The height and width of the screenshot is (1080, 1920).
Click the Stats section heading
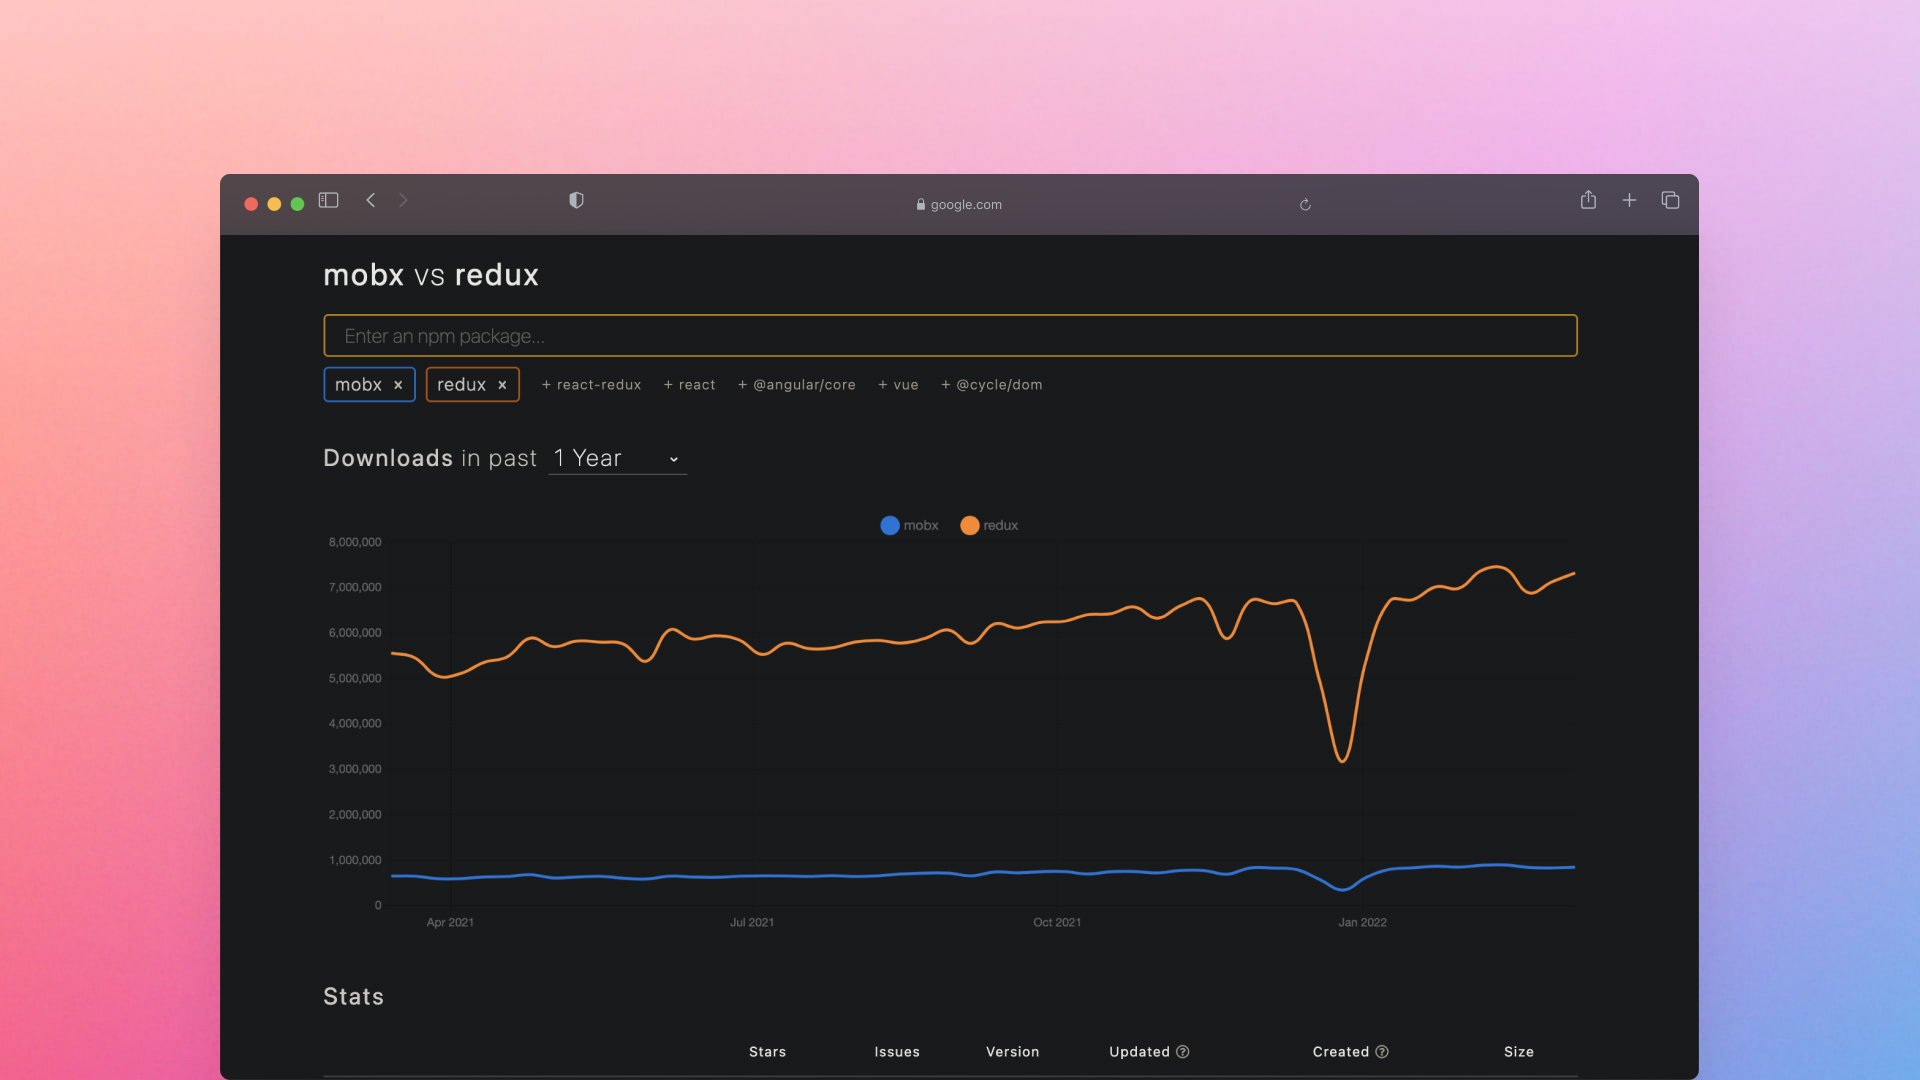(353, 997)
